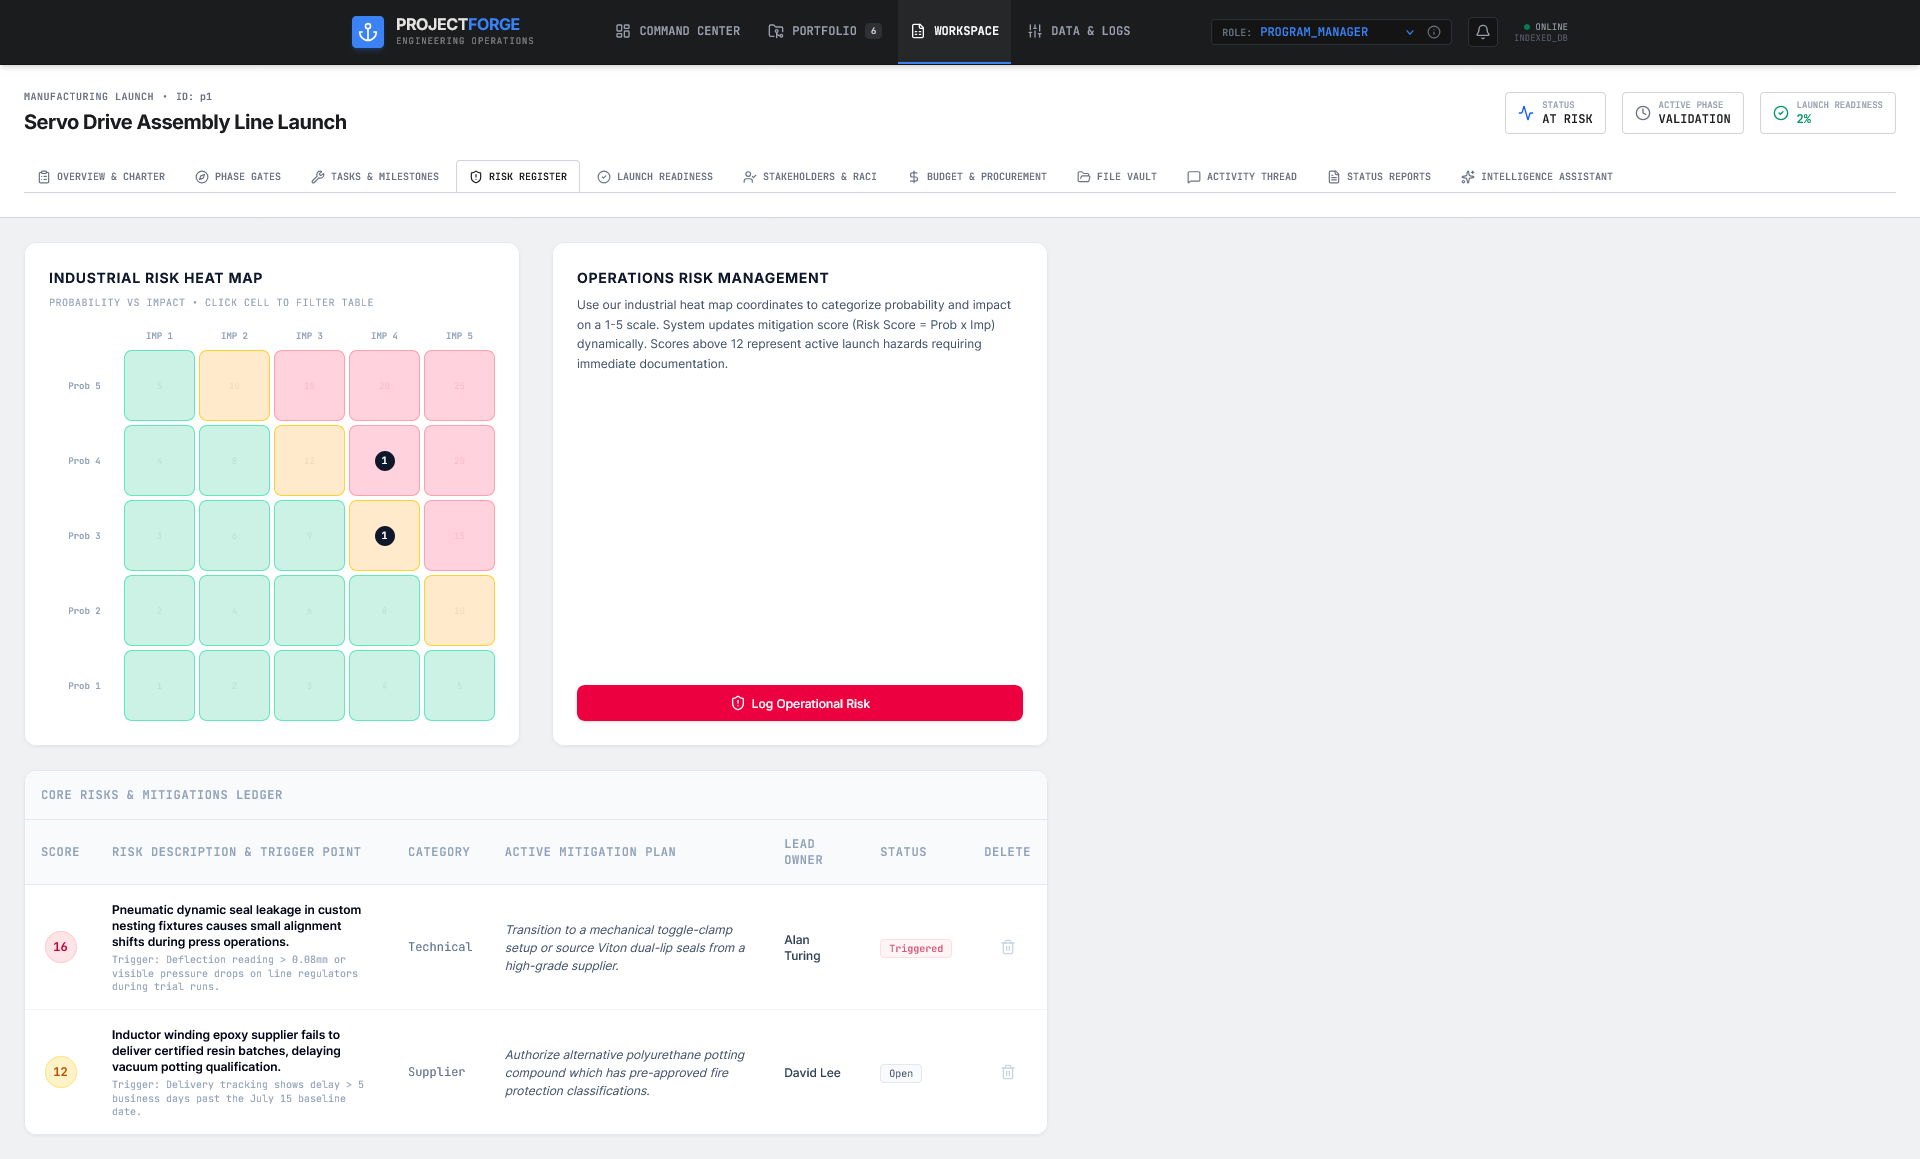Switch to Phase Gates tab
This screenshot has height=1159, width=1920.
(238, 177)
